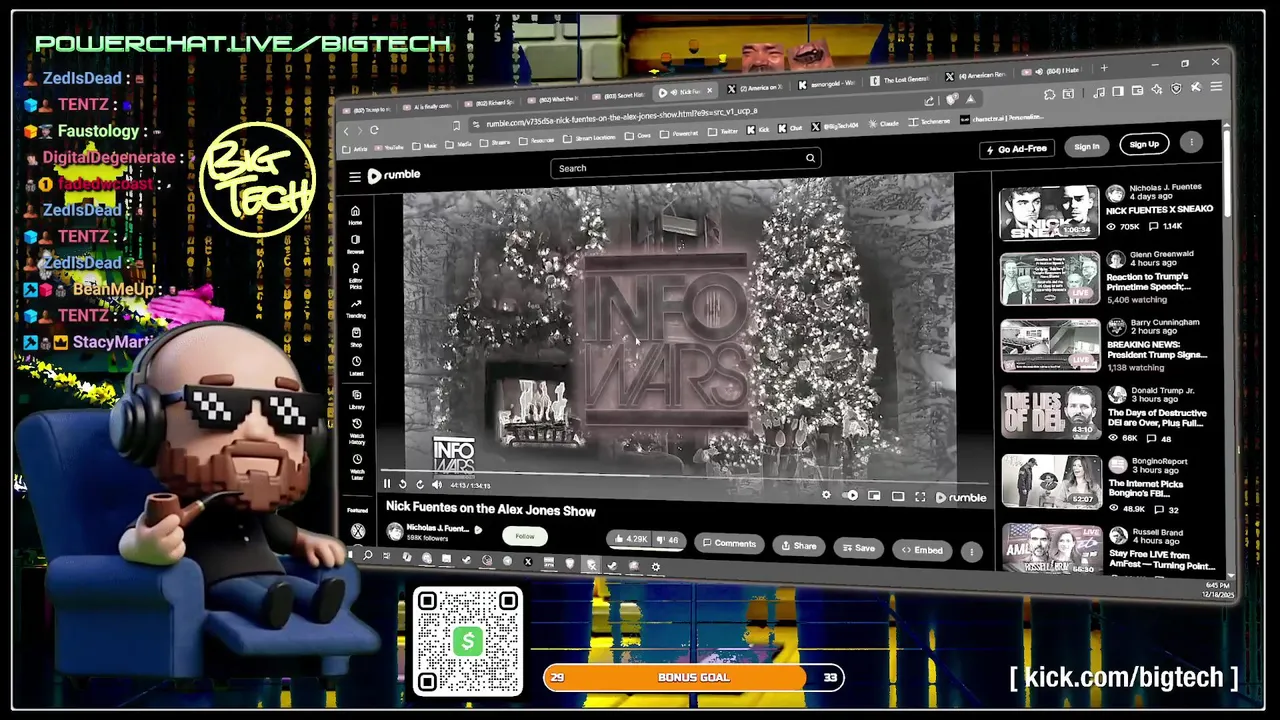Open Russell Brand Stay Free LIVE video
Screen dimensions: 1280x720
pos(1052,549)
